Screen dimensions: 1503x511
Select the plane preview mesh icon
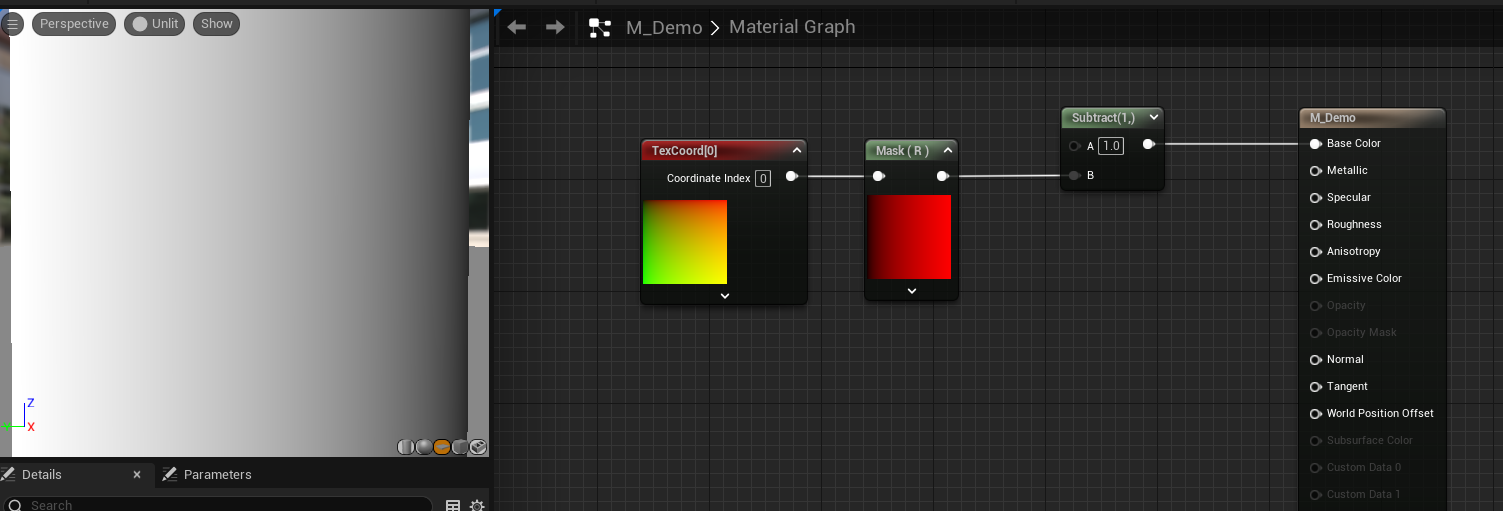[x=442, y=447]
